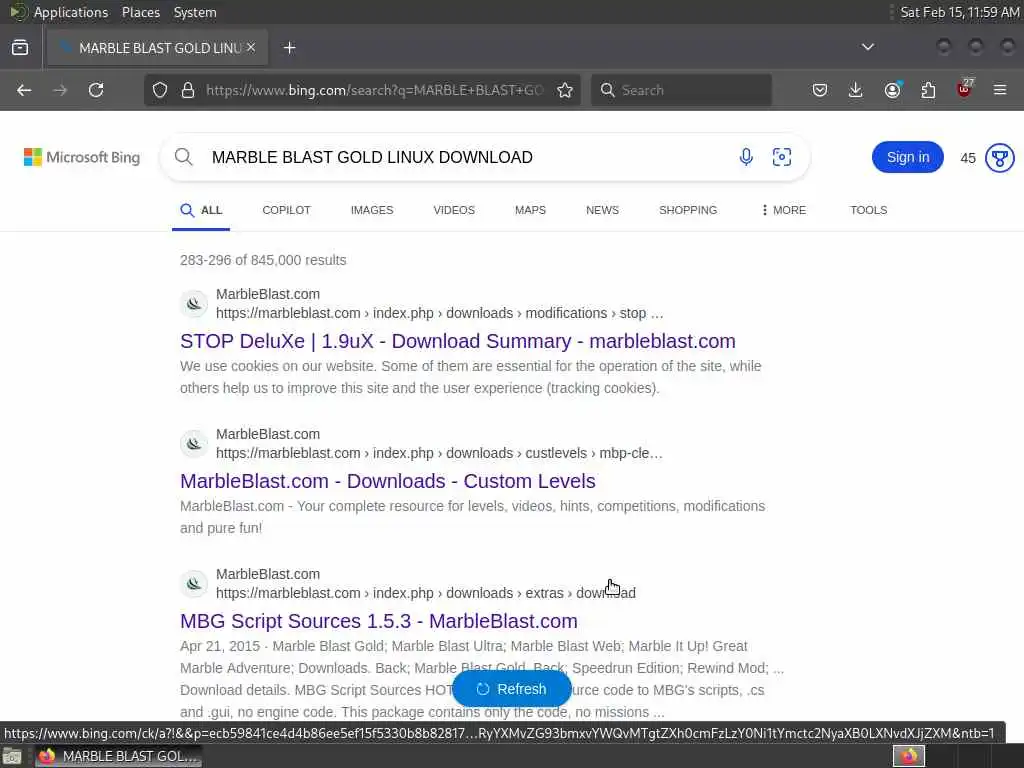Open the Firefox account icon
This screenshot has width=1024, height=768.
[x=892, y=90]
